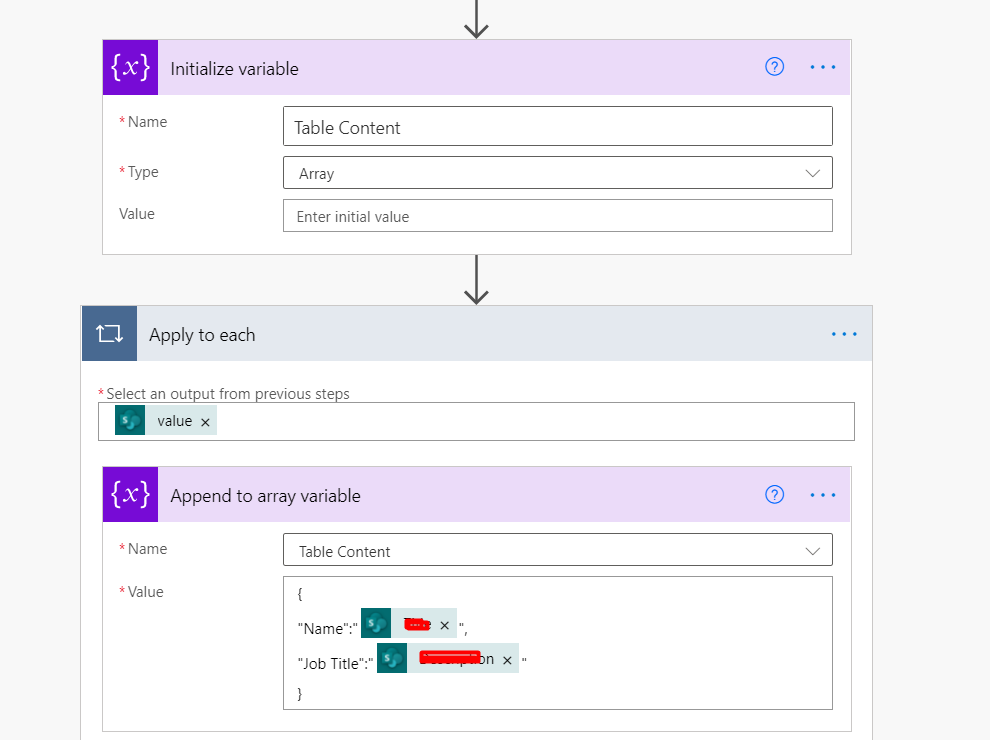Open the Initialize variable ellipsis menu
Image resolution: width=990 pixels, height=740 pixels.
[822, 67]
